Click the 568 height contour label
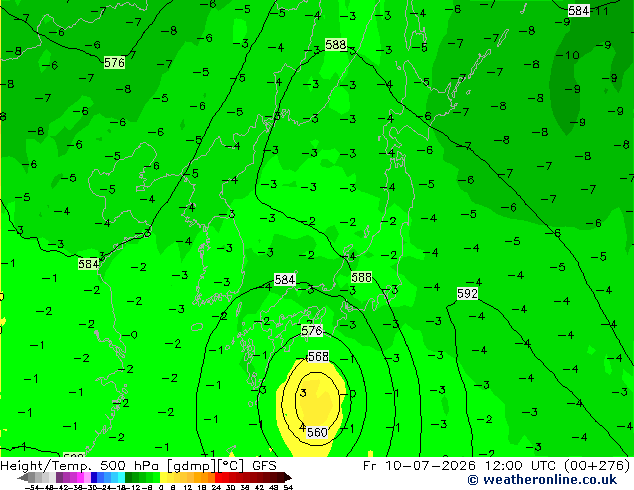Image resolution: width=634 pixels, height=490 pixels. point(318,357)
